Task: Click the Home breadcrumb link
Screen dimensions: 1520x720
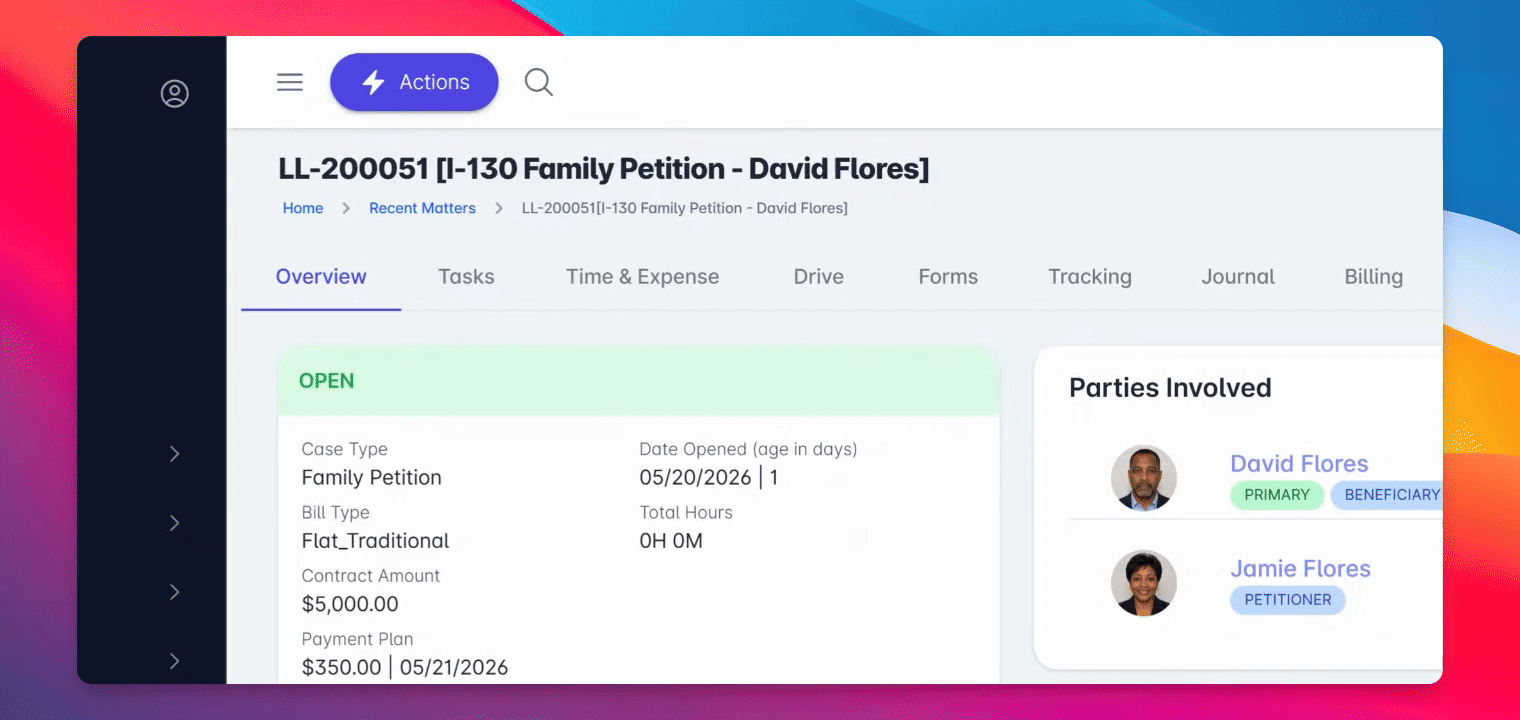Action: click(x=303, y=208)
